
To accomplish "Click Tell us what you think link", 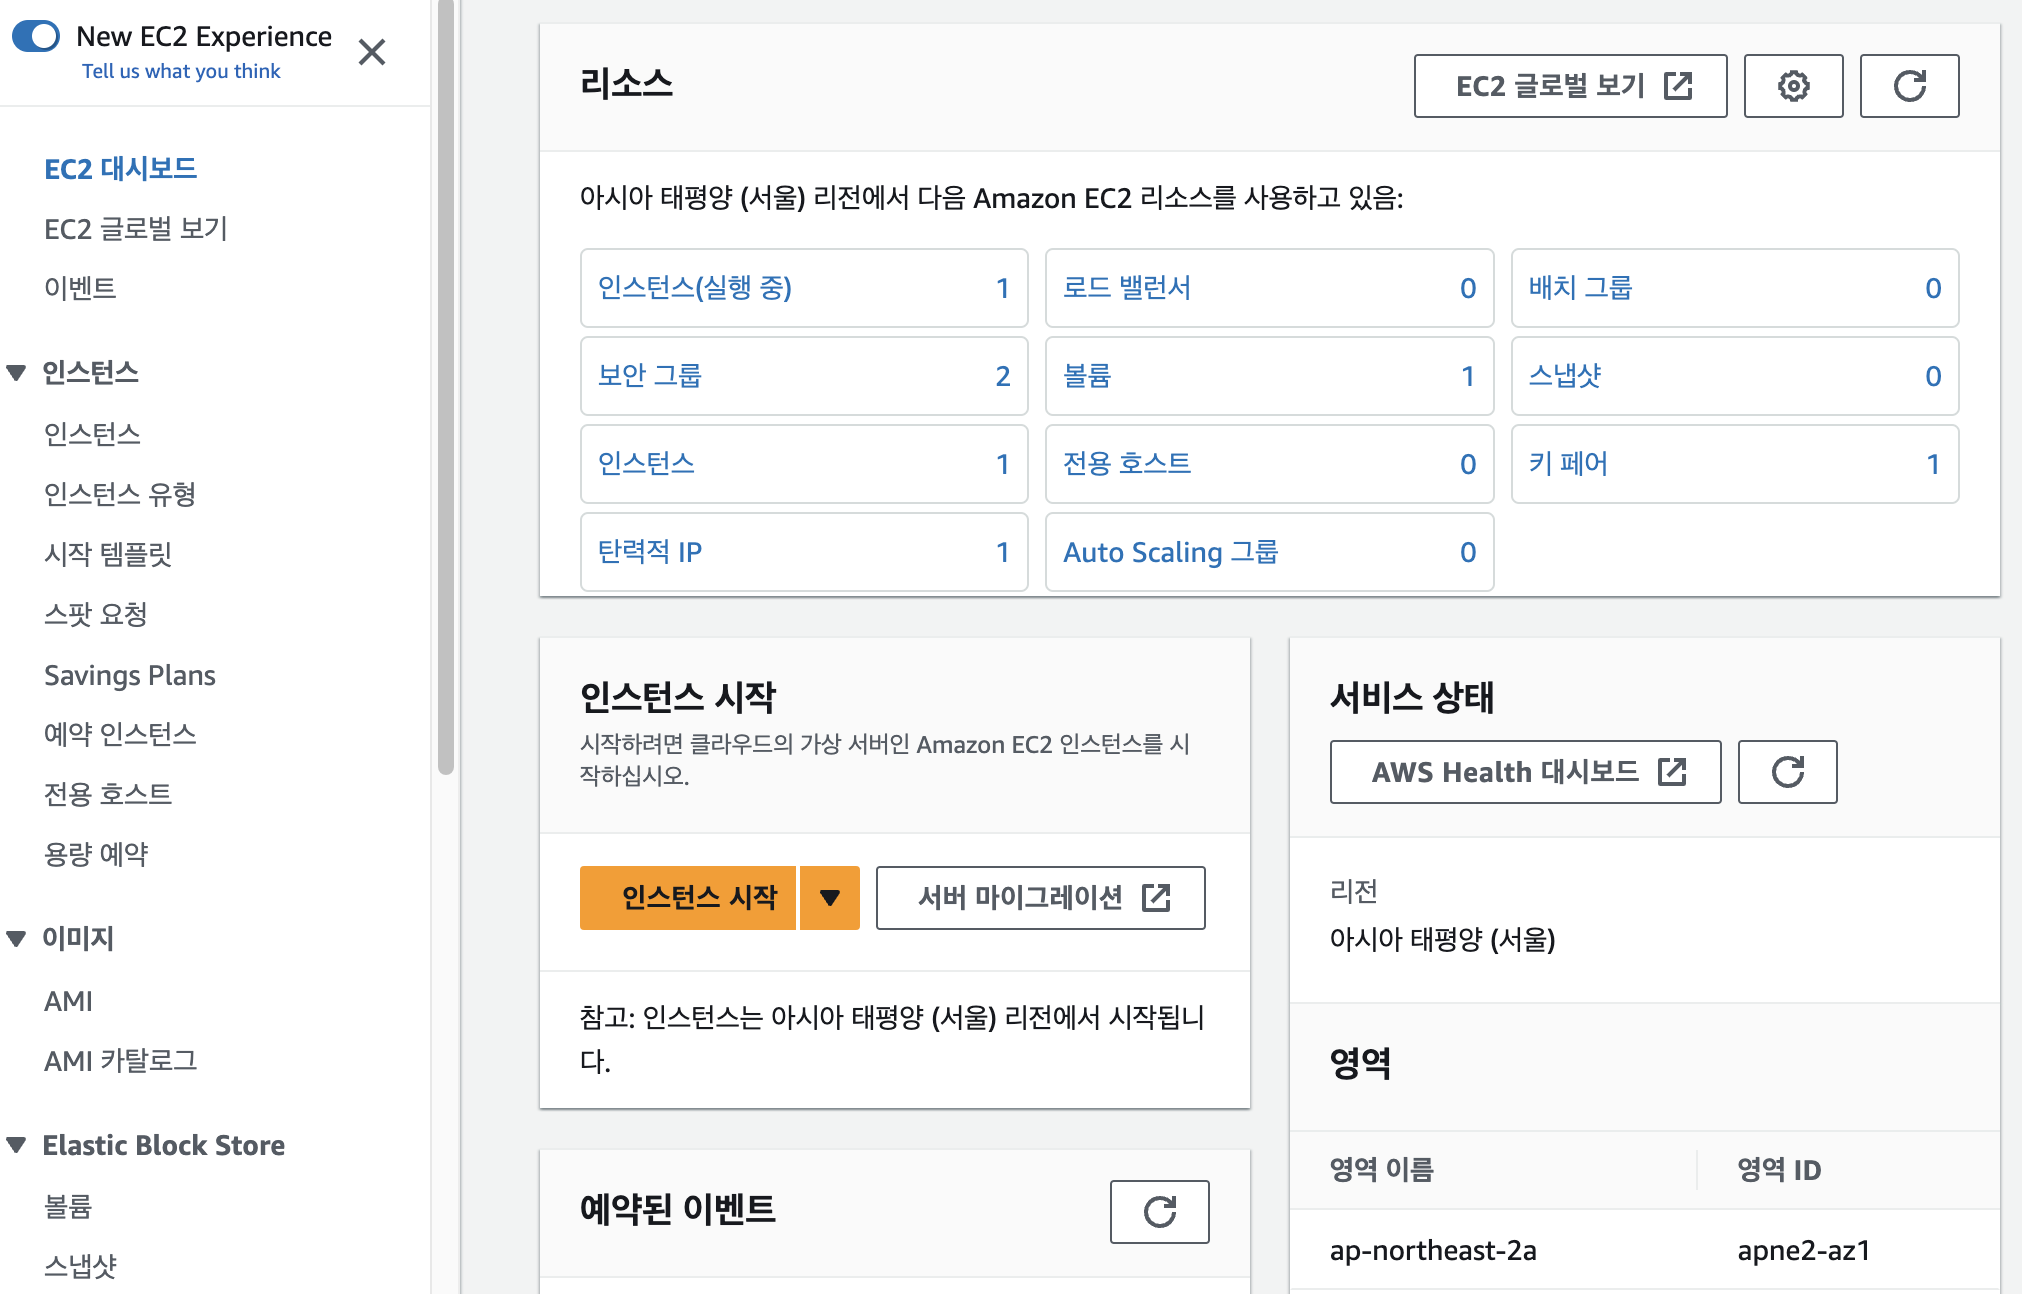I will 181,71.
